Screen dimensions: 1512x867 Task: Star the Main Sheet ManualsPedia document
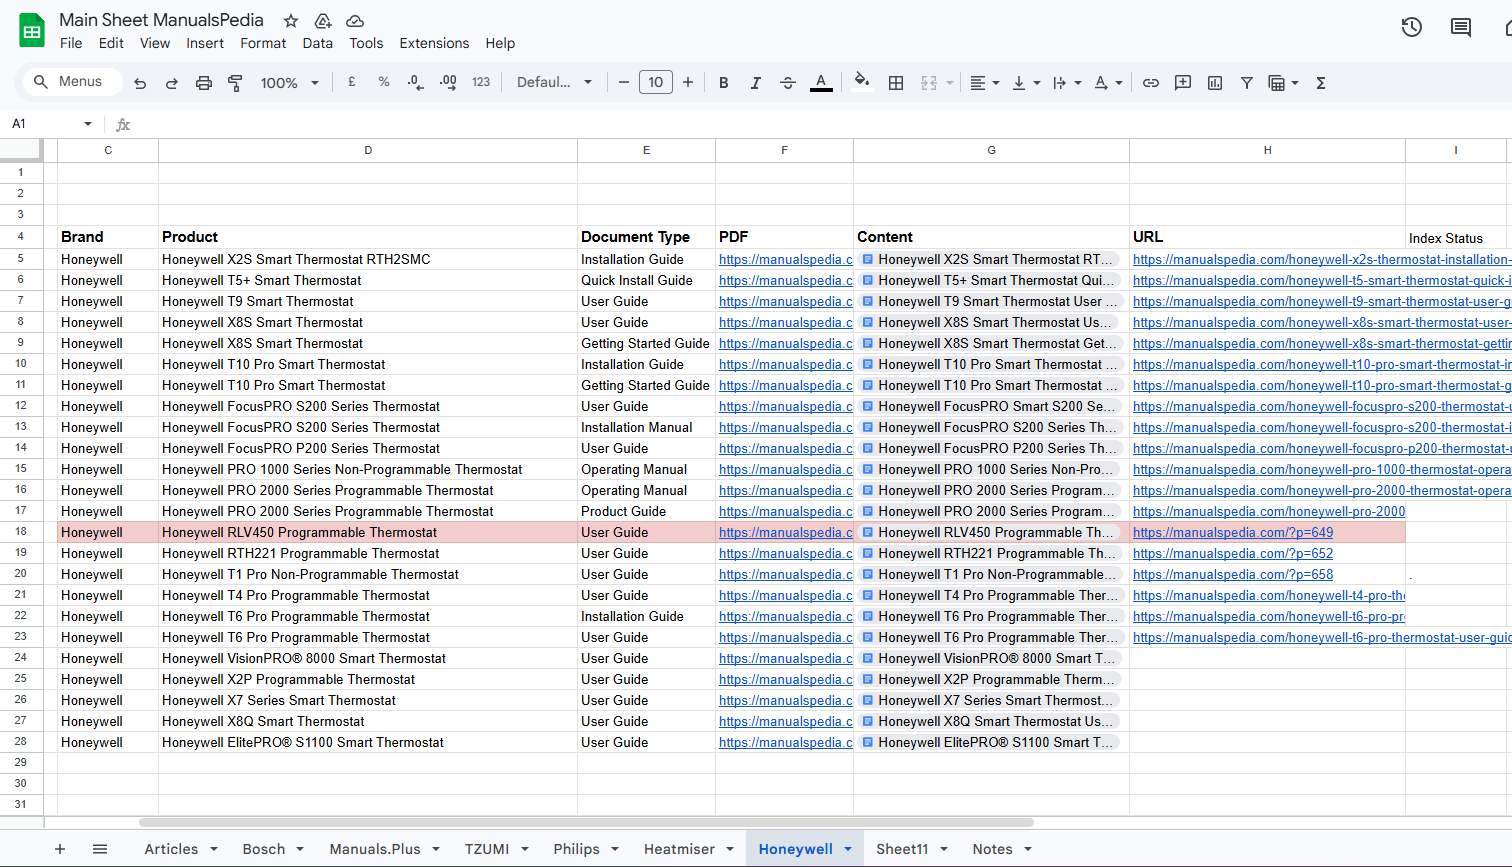tap(291, 21)
